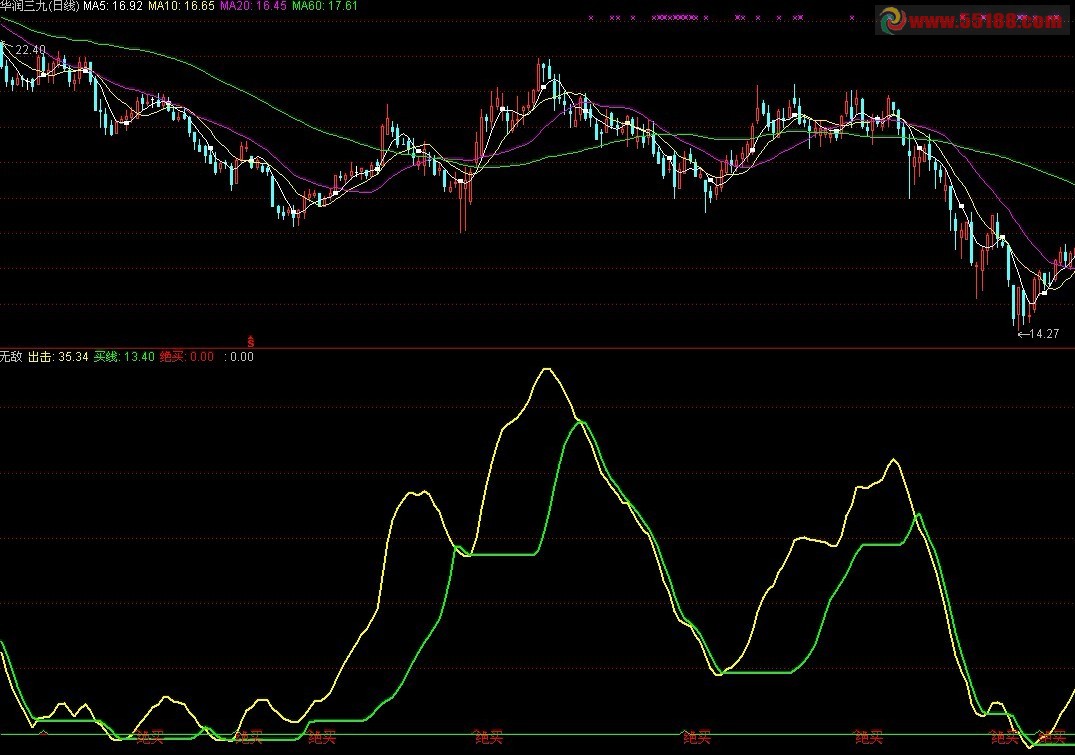Click the horizontal divider between the two chart panes

[537, 348]
